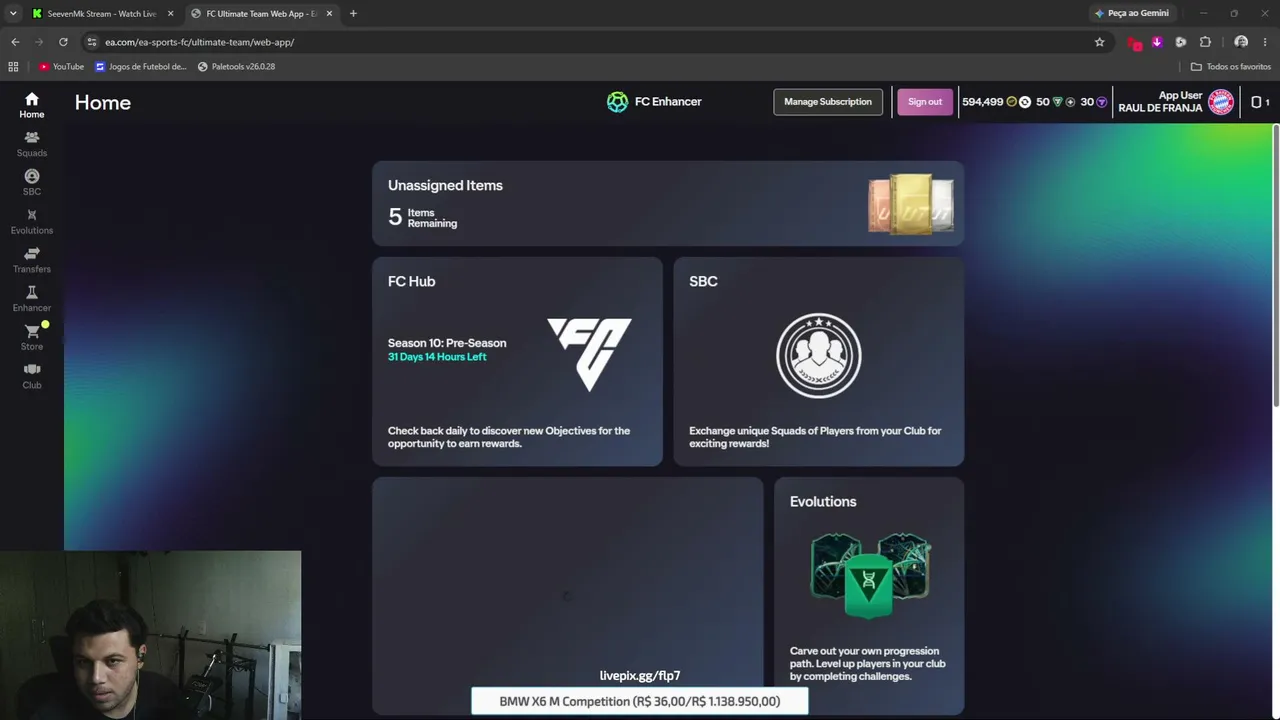This screenshot has height=720, width=1280.
Task: Click the pack cards thumbnail in Unassigned Items
Action: (911, 204)
